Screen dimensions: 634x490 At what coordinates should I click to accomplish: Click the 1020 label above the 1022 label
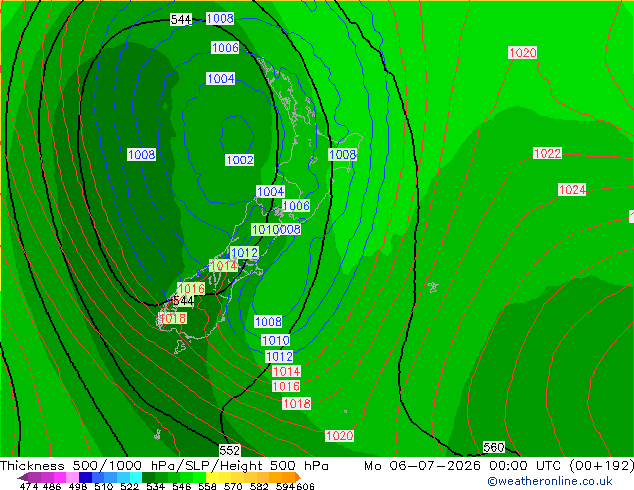tap(522, 53)
